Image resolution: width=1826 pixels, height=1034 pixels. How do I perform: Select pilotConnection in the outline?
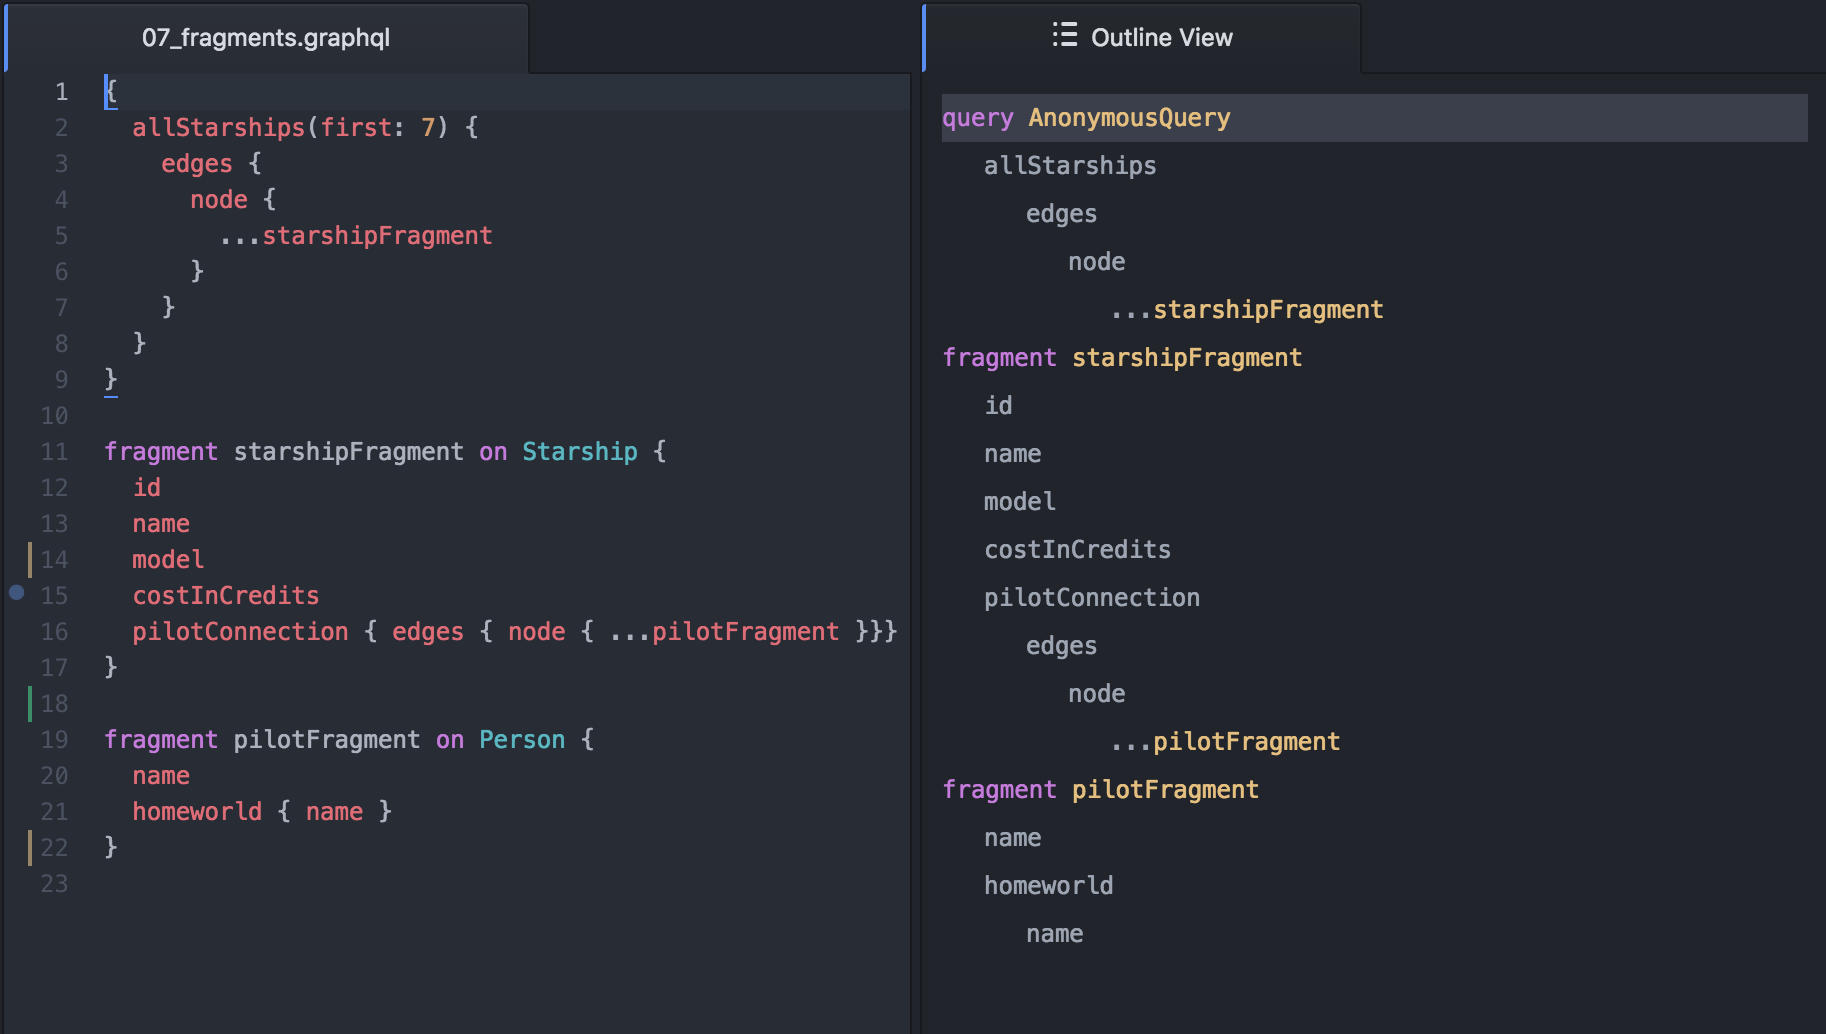click(x=1092, y=598)
